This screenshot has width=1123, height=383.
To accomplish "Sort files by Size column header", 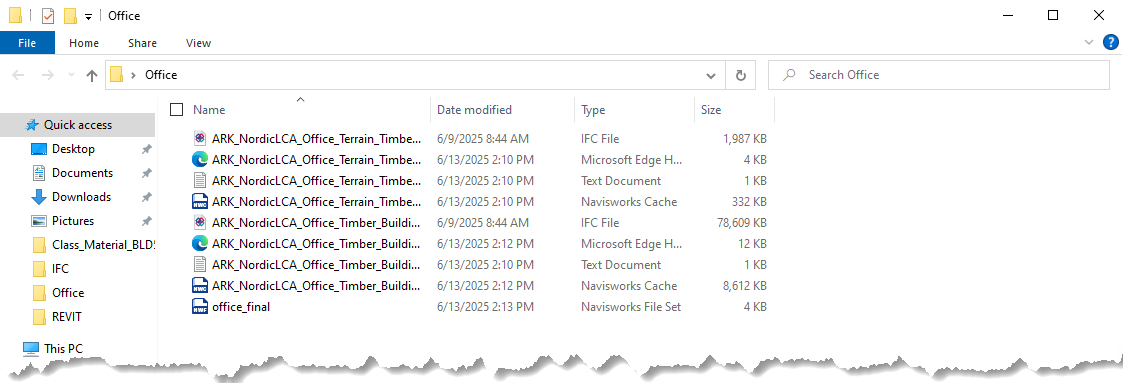I will coord(711,110).
